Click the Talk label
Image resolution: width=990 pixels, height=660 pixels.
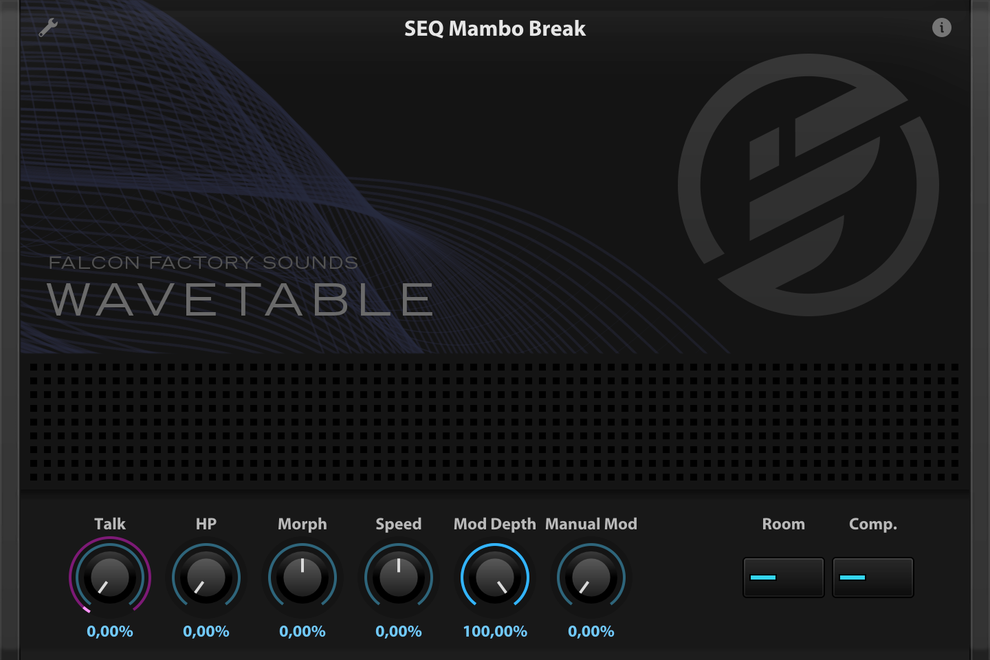coord(110,524)
